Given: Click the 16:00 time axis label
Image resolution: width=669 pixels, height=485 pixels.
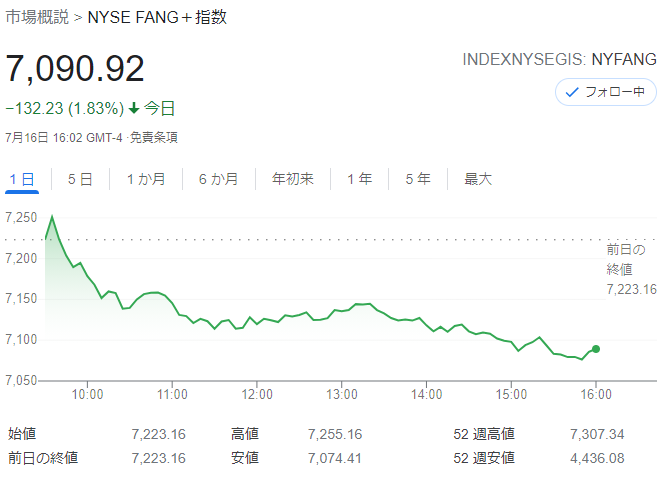Looking at the screenshot, I should click(596, 394).
